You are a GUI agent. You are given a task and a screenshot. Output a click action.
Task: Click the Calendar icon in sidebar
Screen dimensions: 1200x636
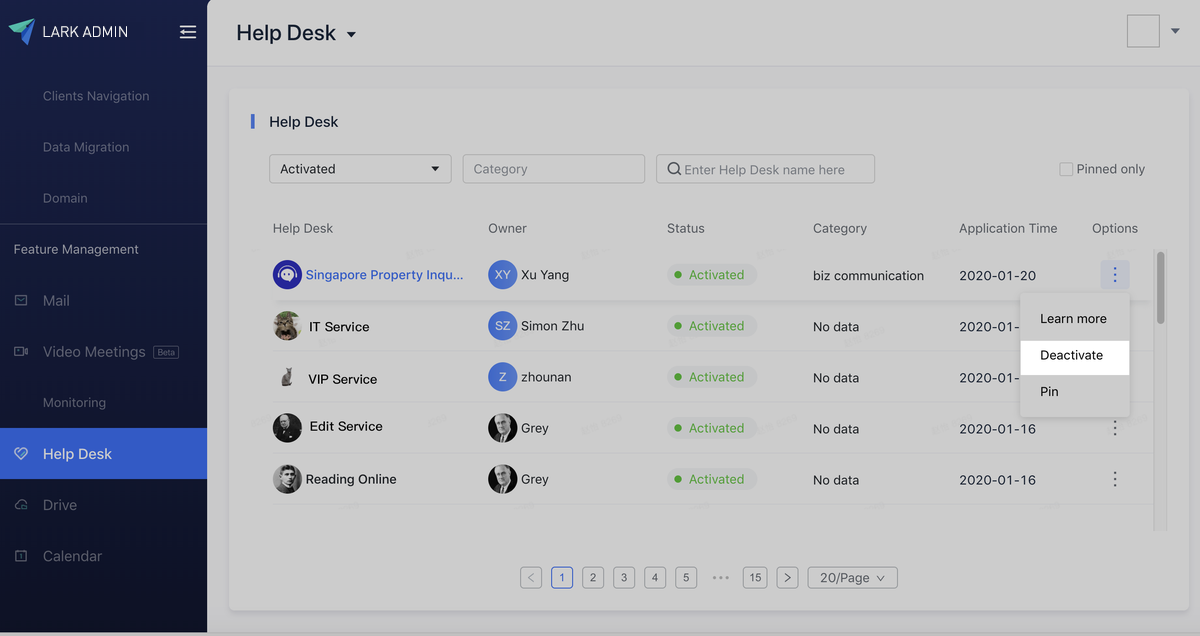coord(21,556)
